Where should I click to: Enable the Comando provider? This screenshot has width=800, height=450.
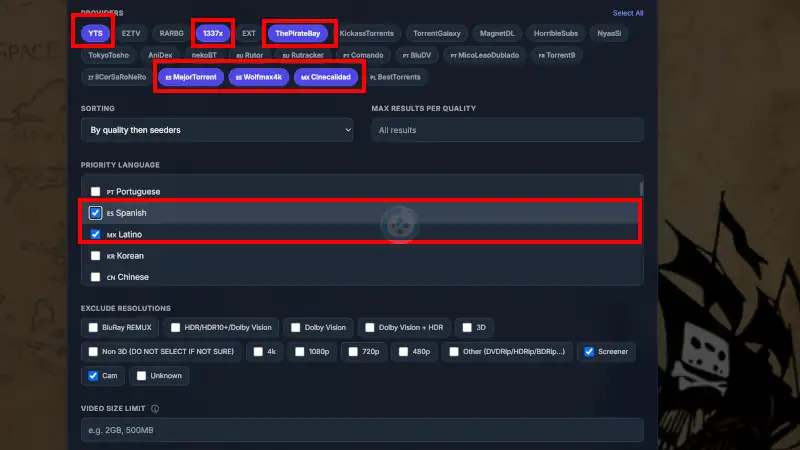pyautogui.click(x=363, y=55)
